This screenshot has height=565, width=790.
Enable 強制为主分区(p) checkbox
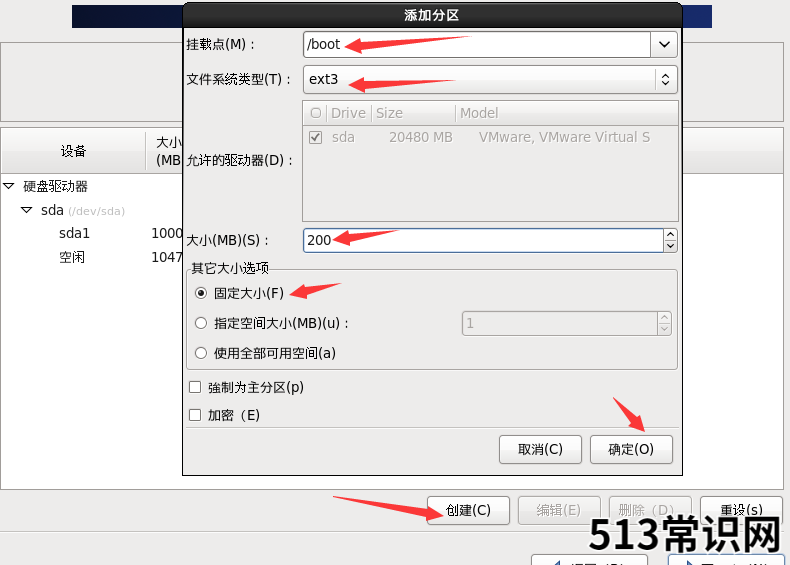tap(195, 387)
